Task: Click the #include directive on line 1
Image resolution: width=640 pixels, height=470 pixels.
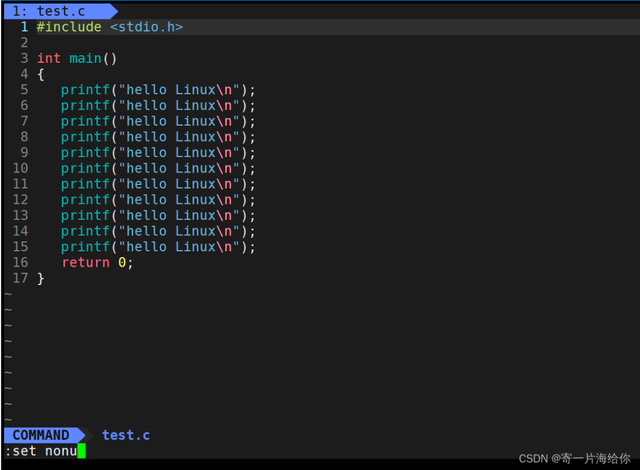Action: point(69,27)
